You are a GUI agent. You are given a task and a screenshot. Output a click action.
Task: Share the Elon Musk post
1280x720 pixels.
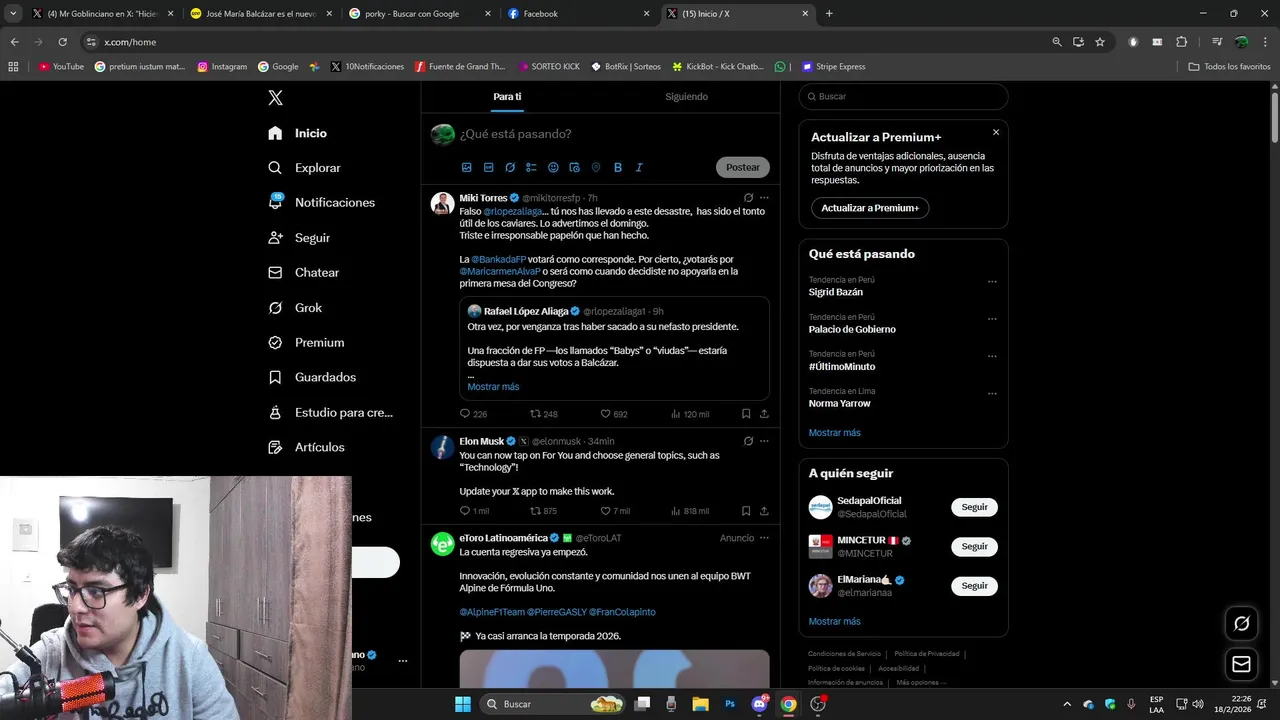764,511
